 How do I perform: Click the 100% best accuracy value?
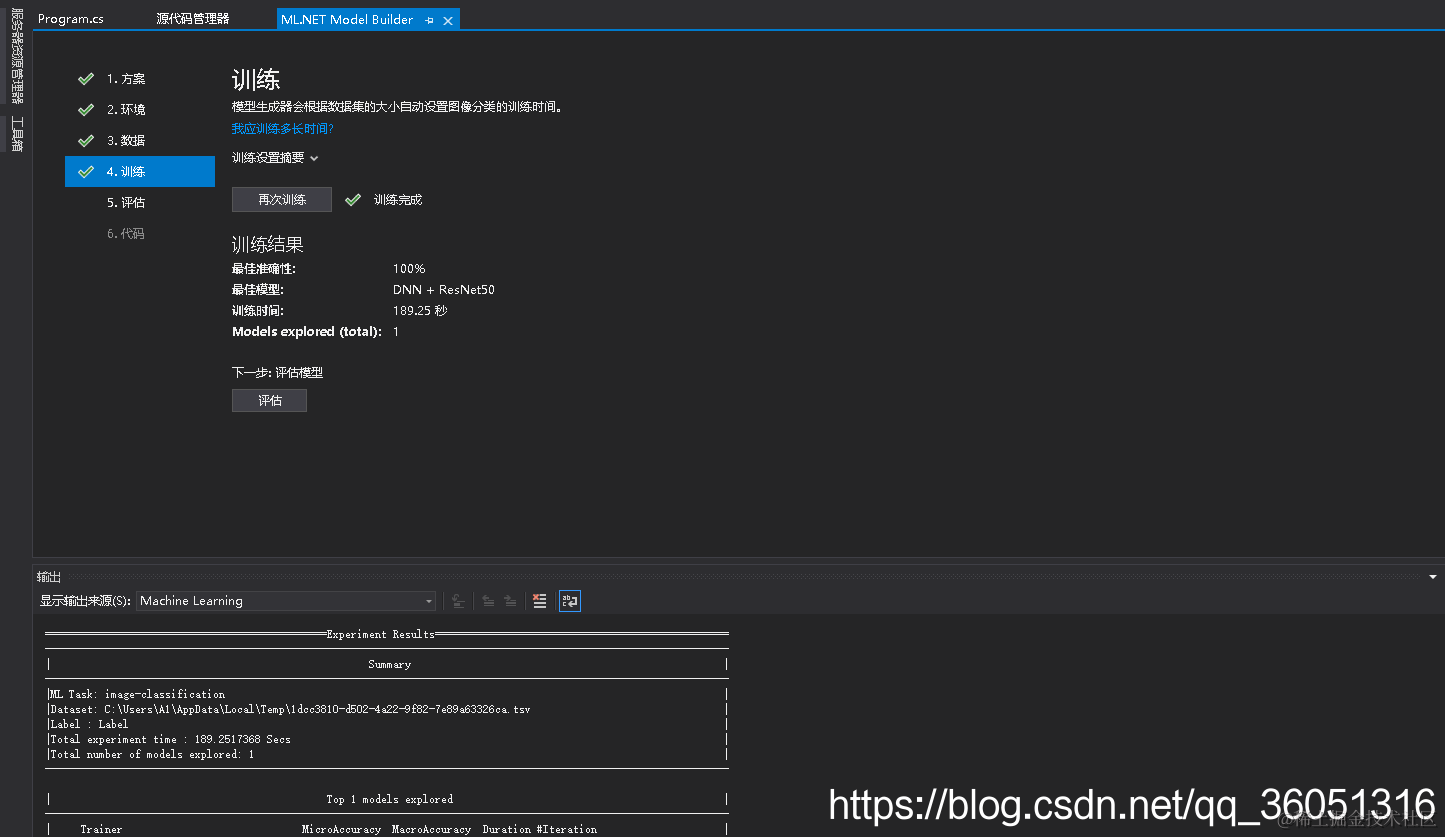tap(409, 269)
